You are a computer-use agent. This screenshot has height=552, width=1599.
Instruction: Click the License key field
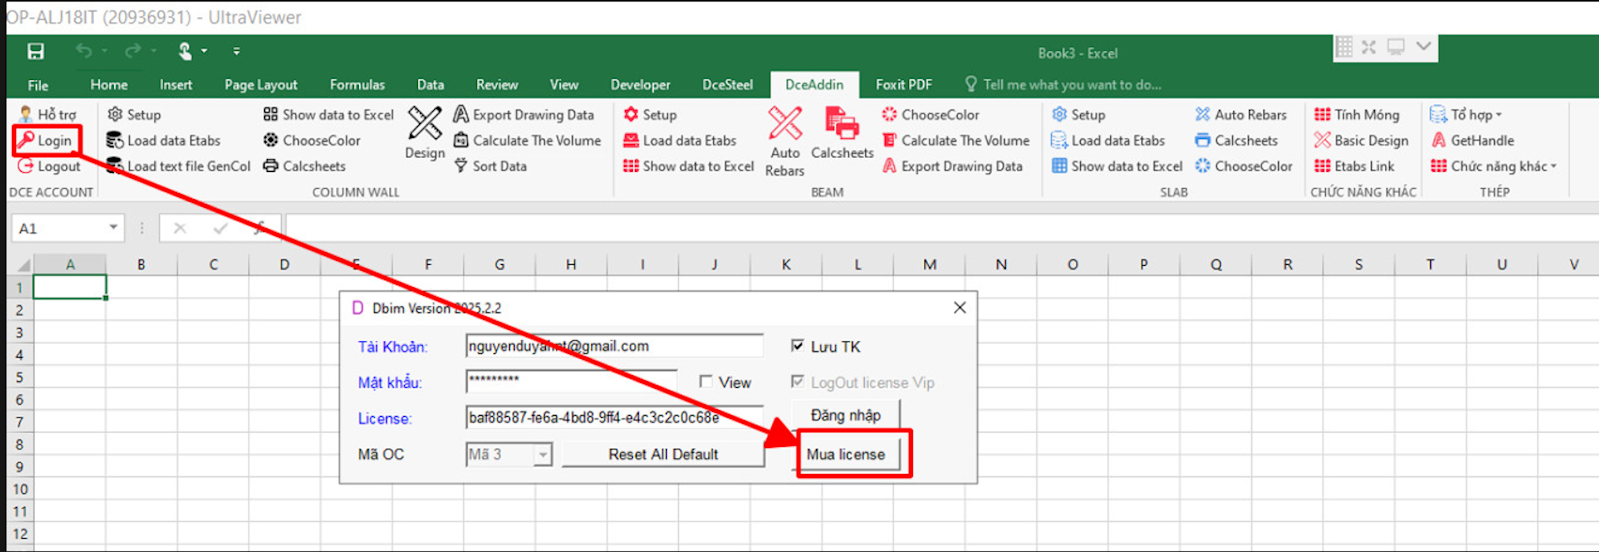coord(614,418)
